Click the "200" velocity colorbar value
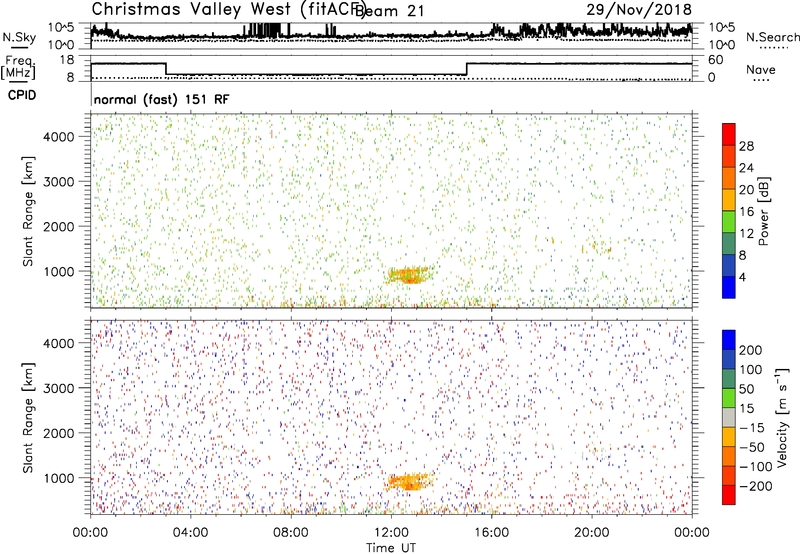This screenshot has width=800, height=554. (x=751, y=350)
